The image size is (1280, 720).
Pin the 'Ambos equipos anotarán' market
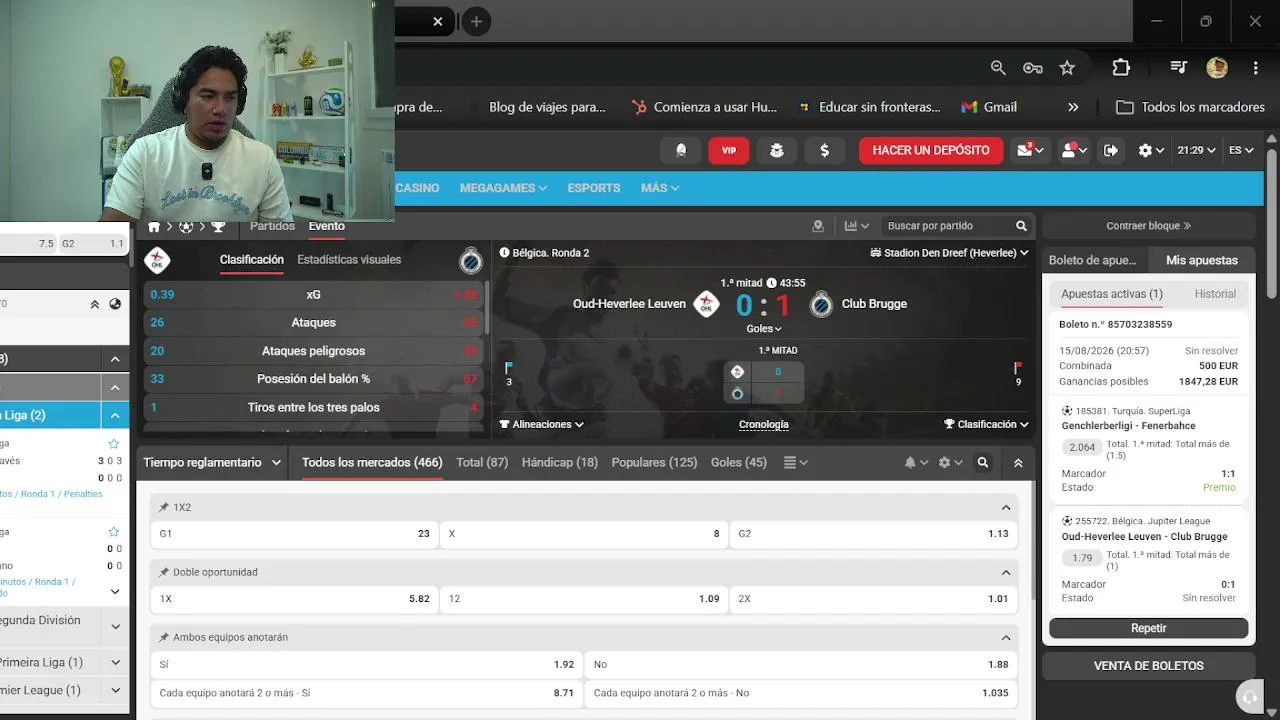click(164, 637)
